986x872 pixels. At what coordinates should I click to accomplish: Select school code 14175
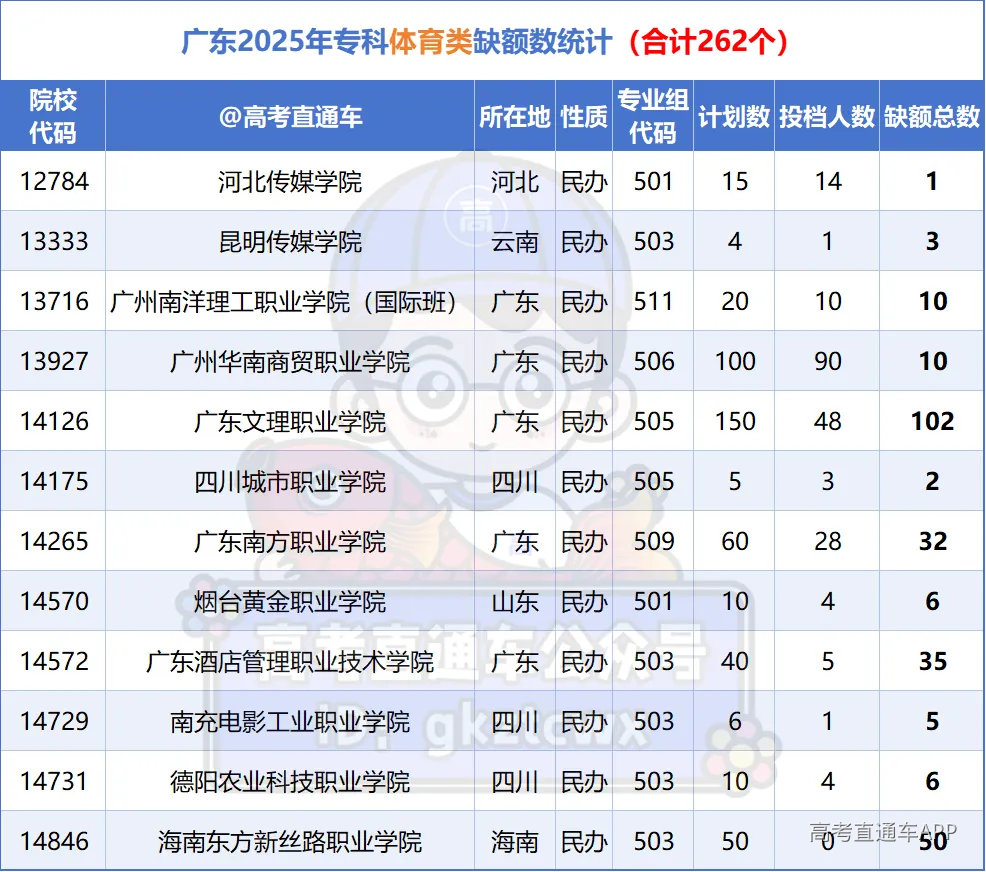pos(54,482)
